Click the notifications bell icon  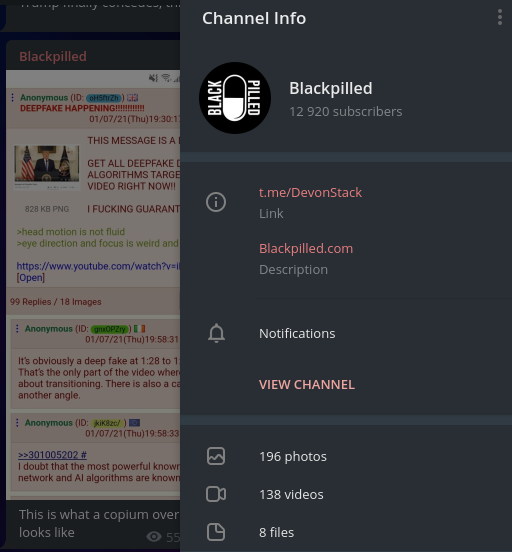(216, 333)
